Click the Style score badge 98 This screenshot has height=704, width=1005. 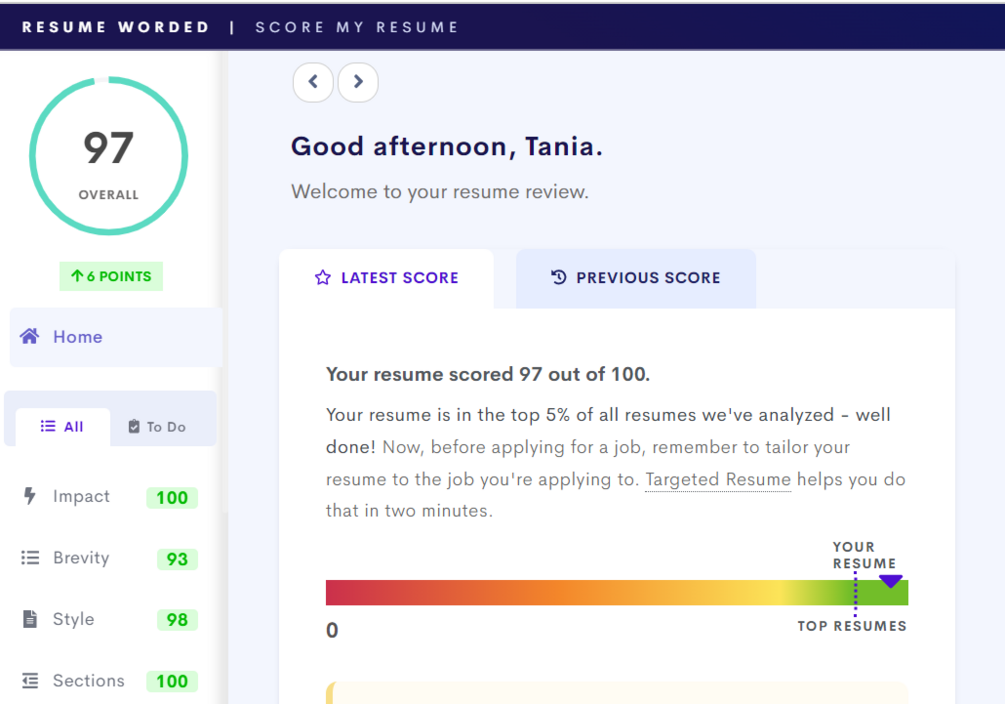[x=177, y=620]
